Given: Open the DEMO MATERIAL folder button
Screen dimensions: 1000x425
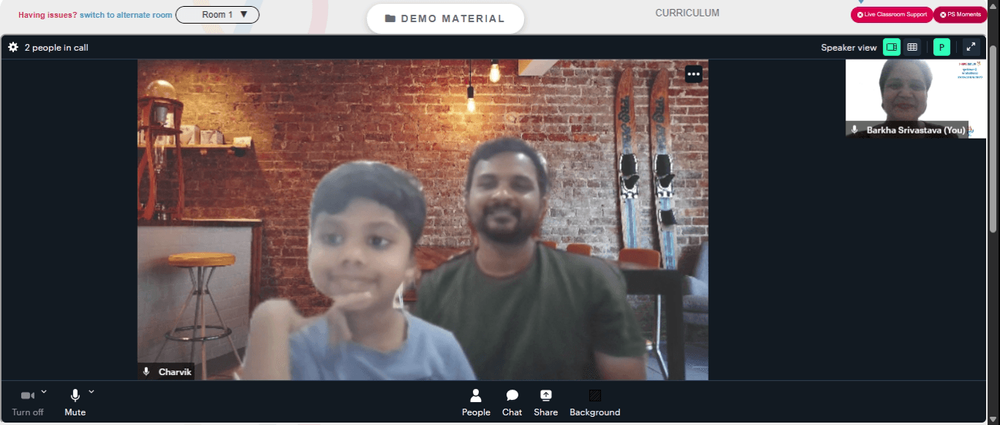Looking at the screenshot, I should coord(445,19).
